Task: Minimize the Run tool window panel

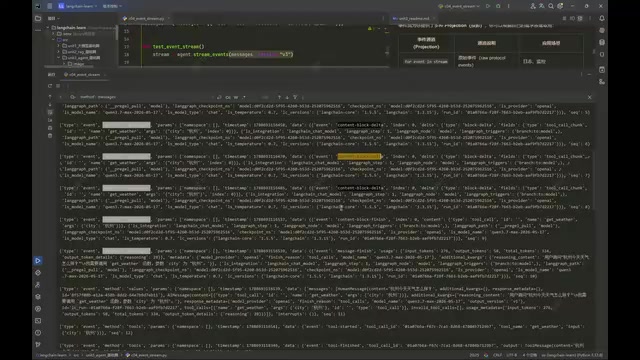Action: click(589, 75)
